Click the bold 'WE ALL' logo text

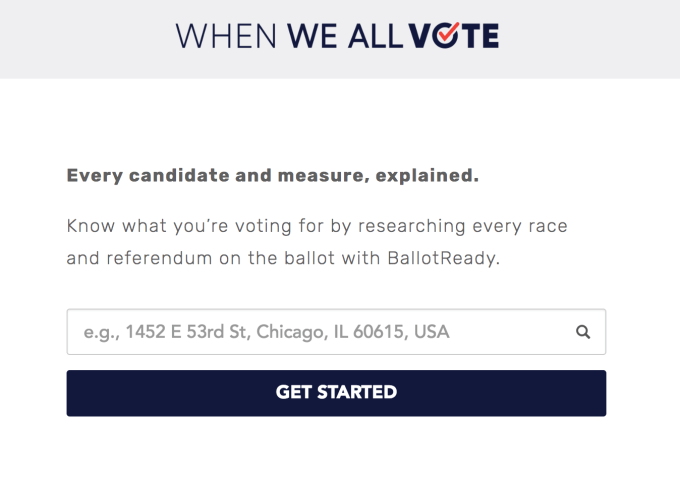pos(344,36)
